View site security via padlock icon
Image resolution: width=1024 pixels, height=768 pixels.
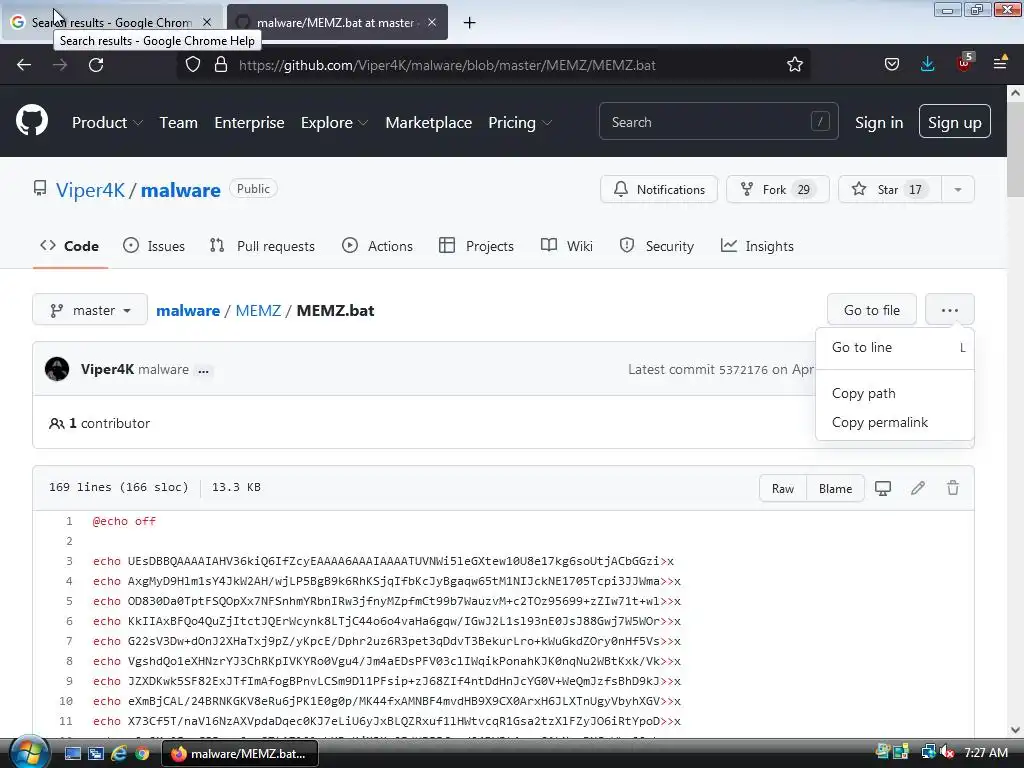(x=221, y=65)
